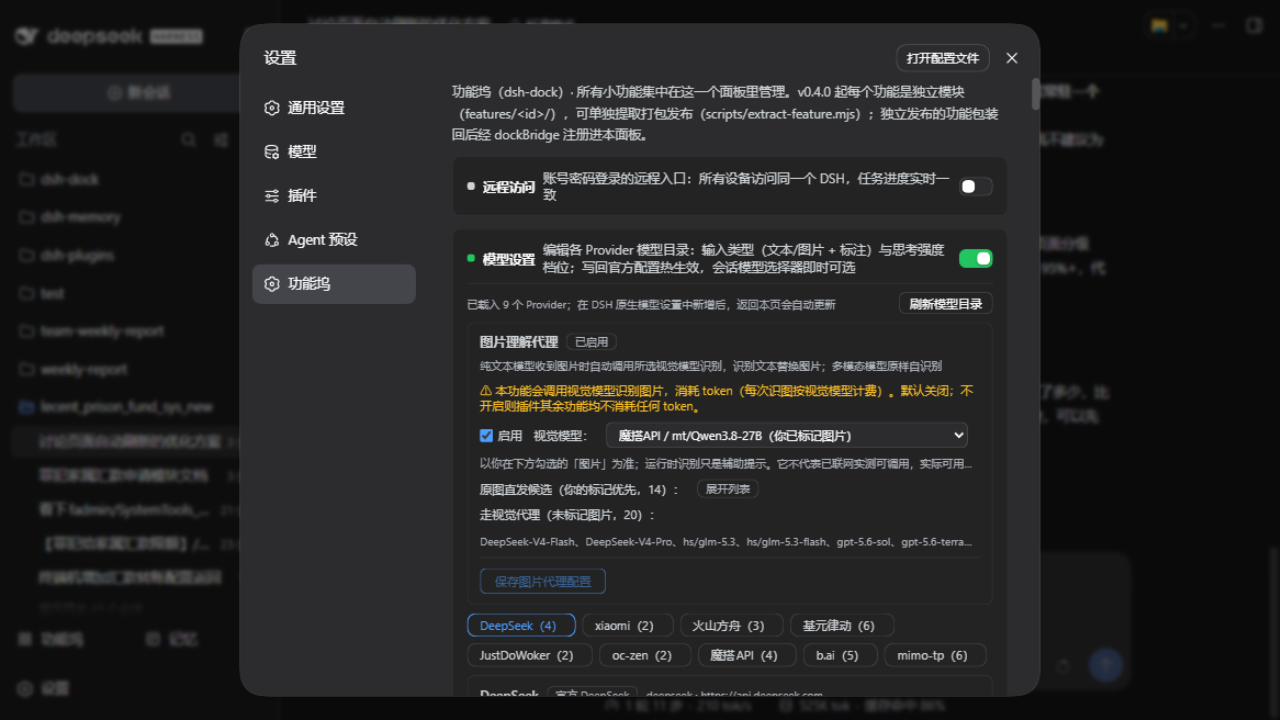
Task: Click the grey status dot beside 远程访问
Action: [x=471, y=186]
